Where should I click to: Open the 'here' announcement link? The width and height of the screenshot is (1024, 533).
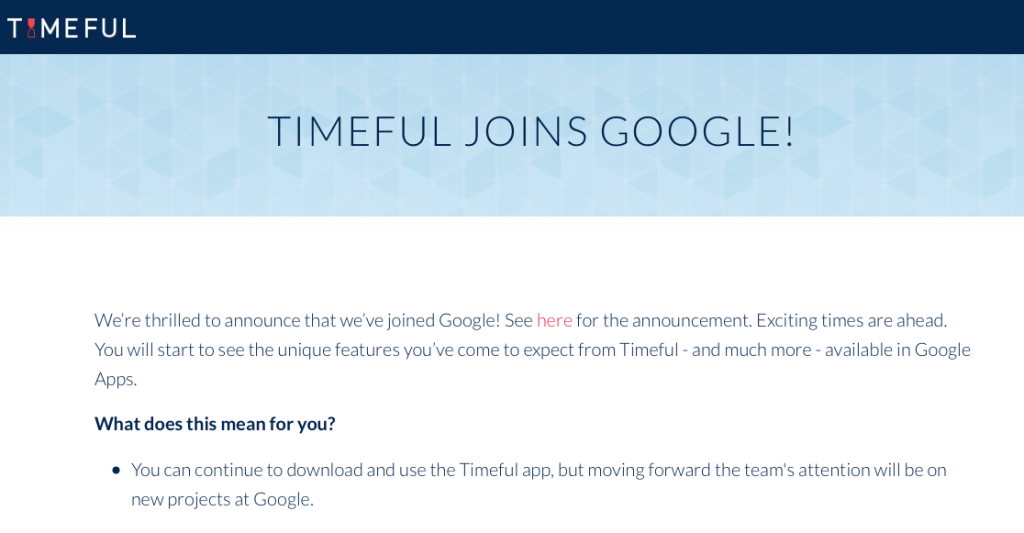pos(554,320)
